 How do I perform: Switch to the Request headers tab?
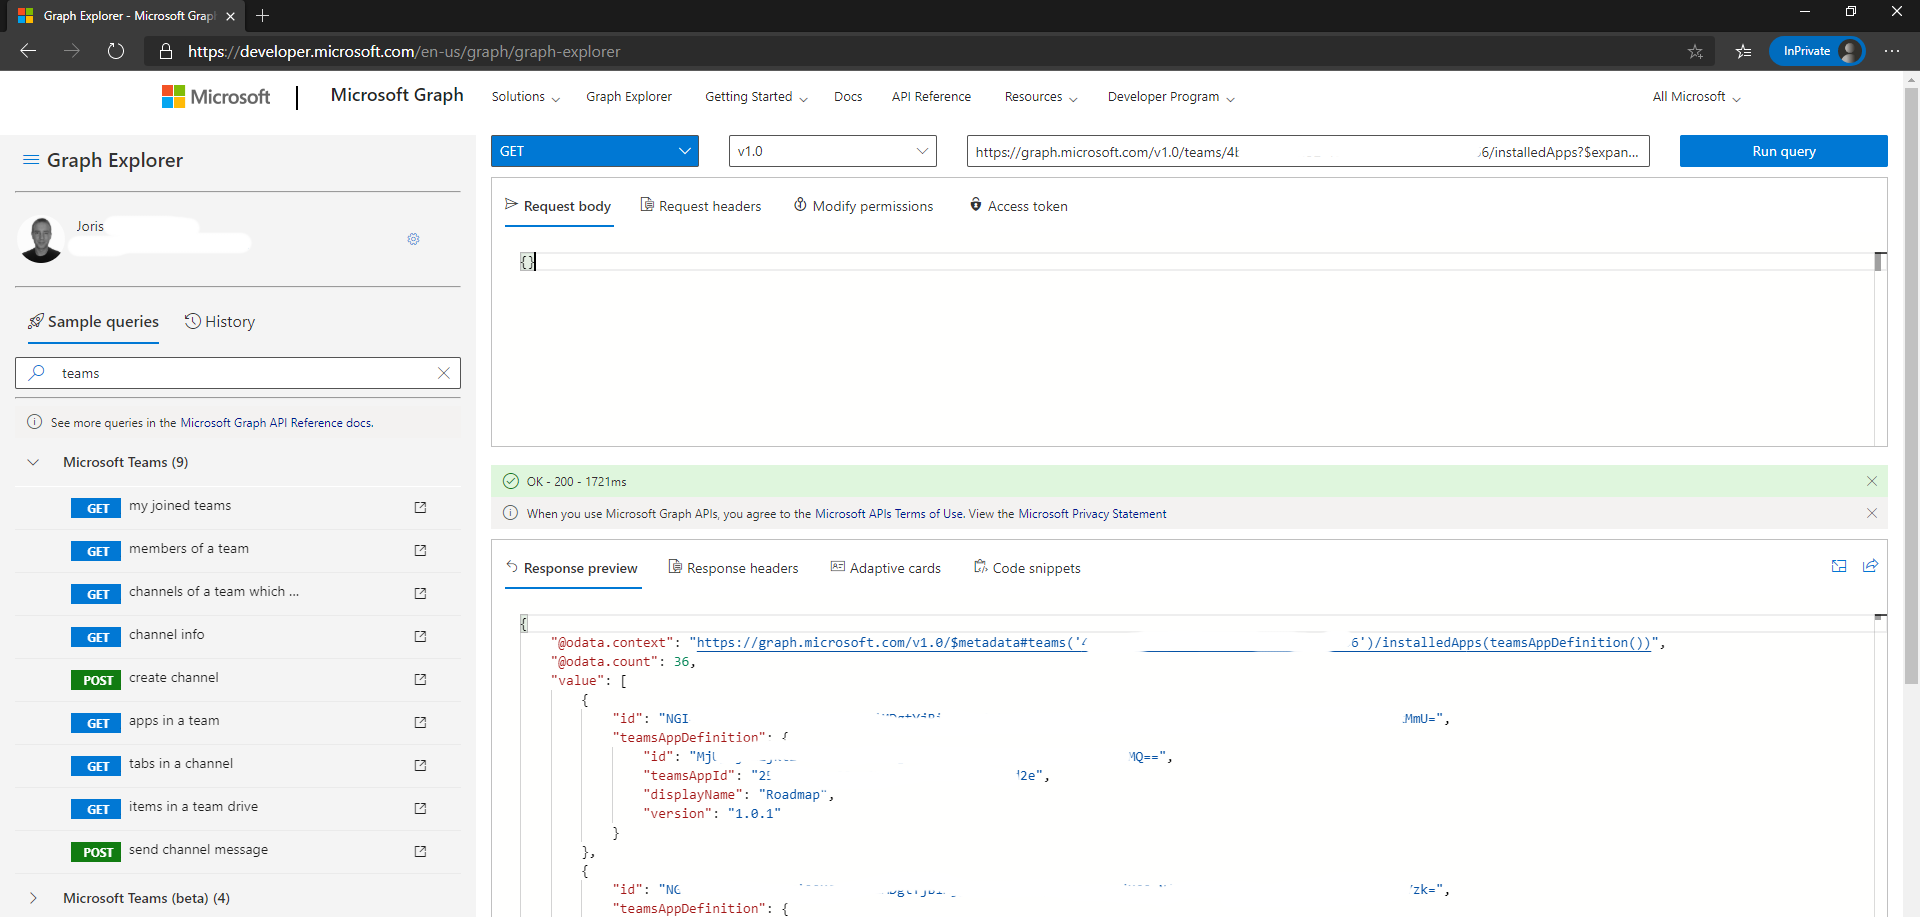click(x=710, y=205)
